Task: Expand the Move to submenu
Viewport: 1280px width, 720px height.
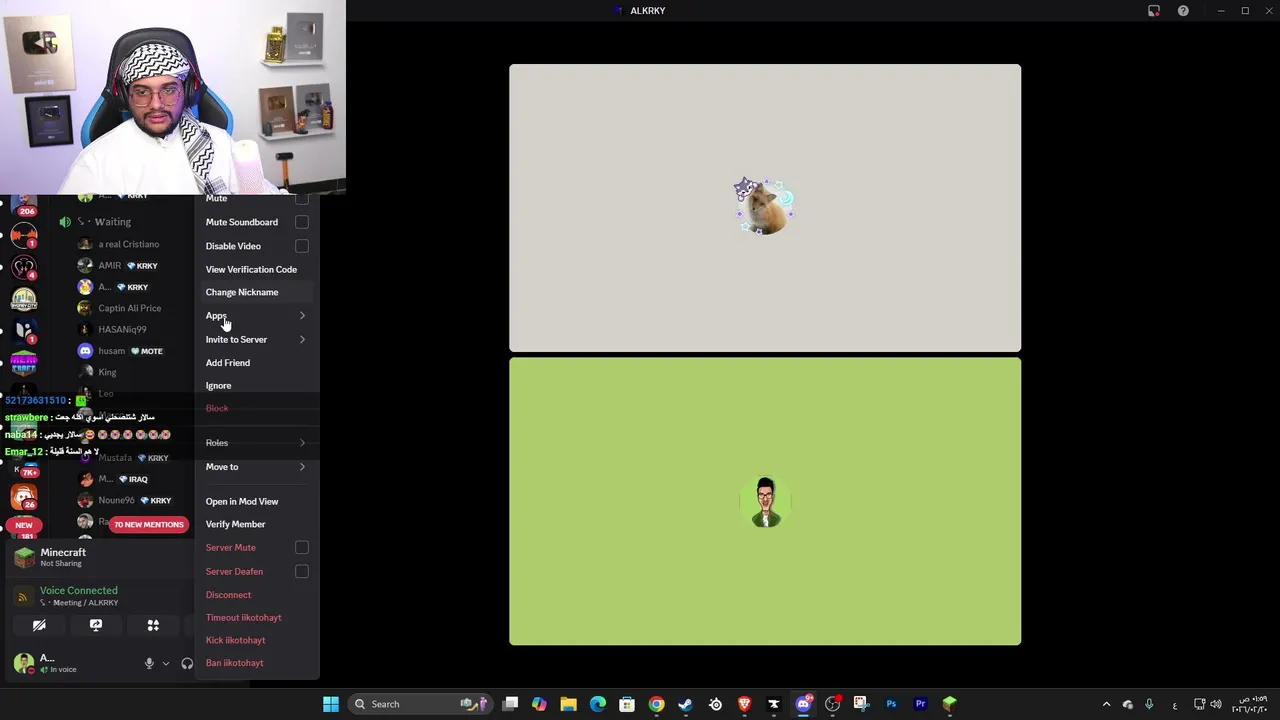Action: 256,467
